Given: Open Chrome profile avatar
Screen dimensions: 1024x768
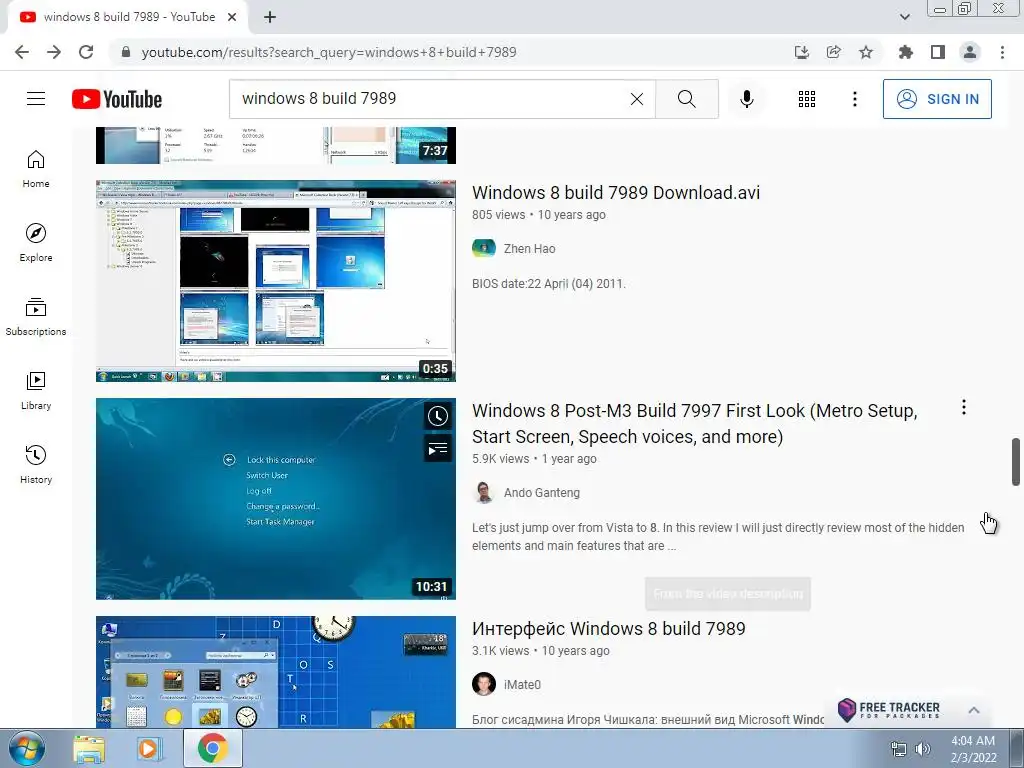Looking at the screenshot, I should pyautogui.click(x=970, y=52).
